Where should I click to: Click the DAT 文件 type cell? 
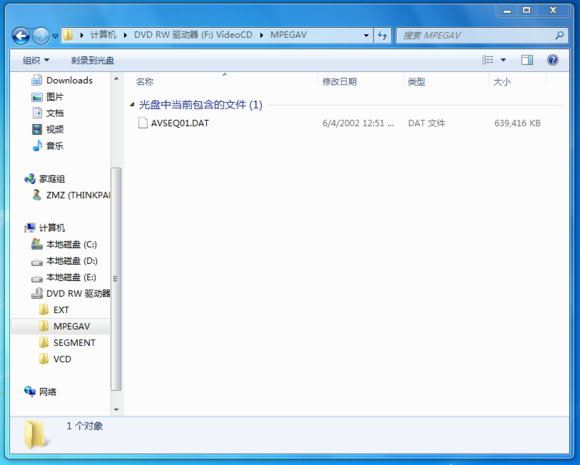pyautogui.click(x=426, y=123)
